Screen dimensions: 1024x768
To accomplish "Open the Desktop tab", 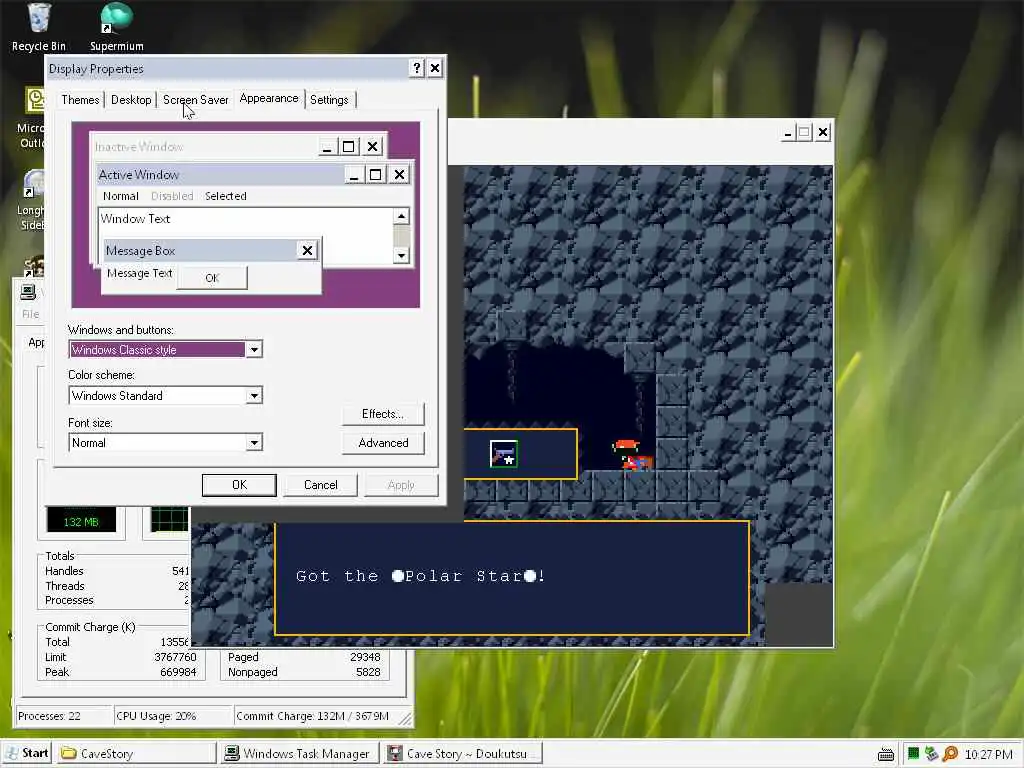I will 131,100.
